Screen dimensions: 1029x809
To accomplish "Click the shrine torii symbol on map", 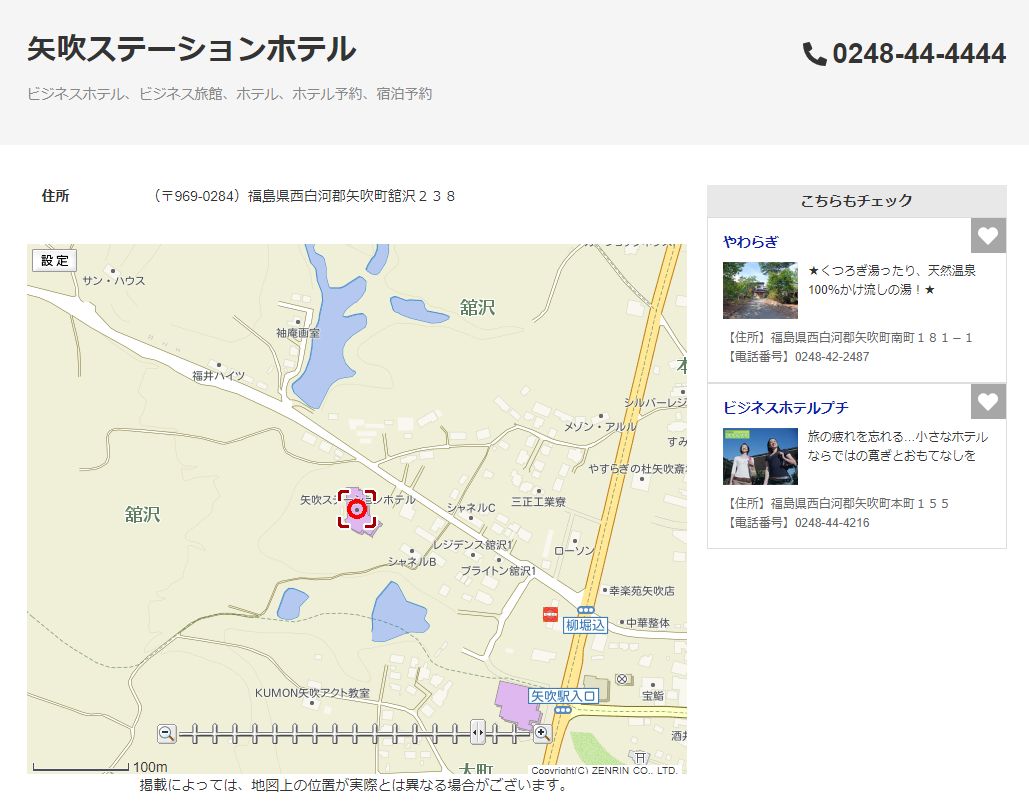I will 639,757.
